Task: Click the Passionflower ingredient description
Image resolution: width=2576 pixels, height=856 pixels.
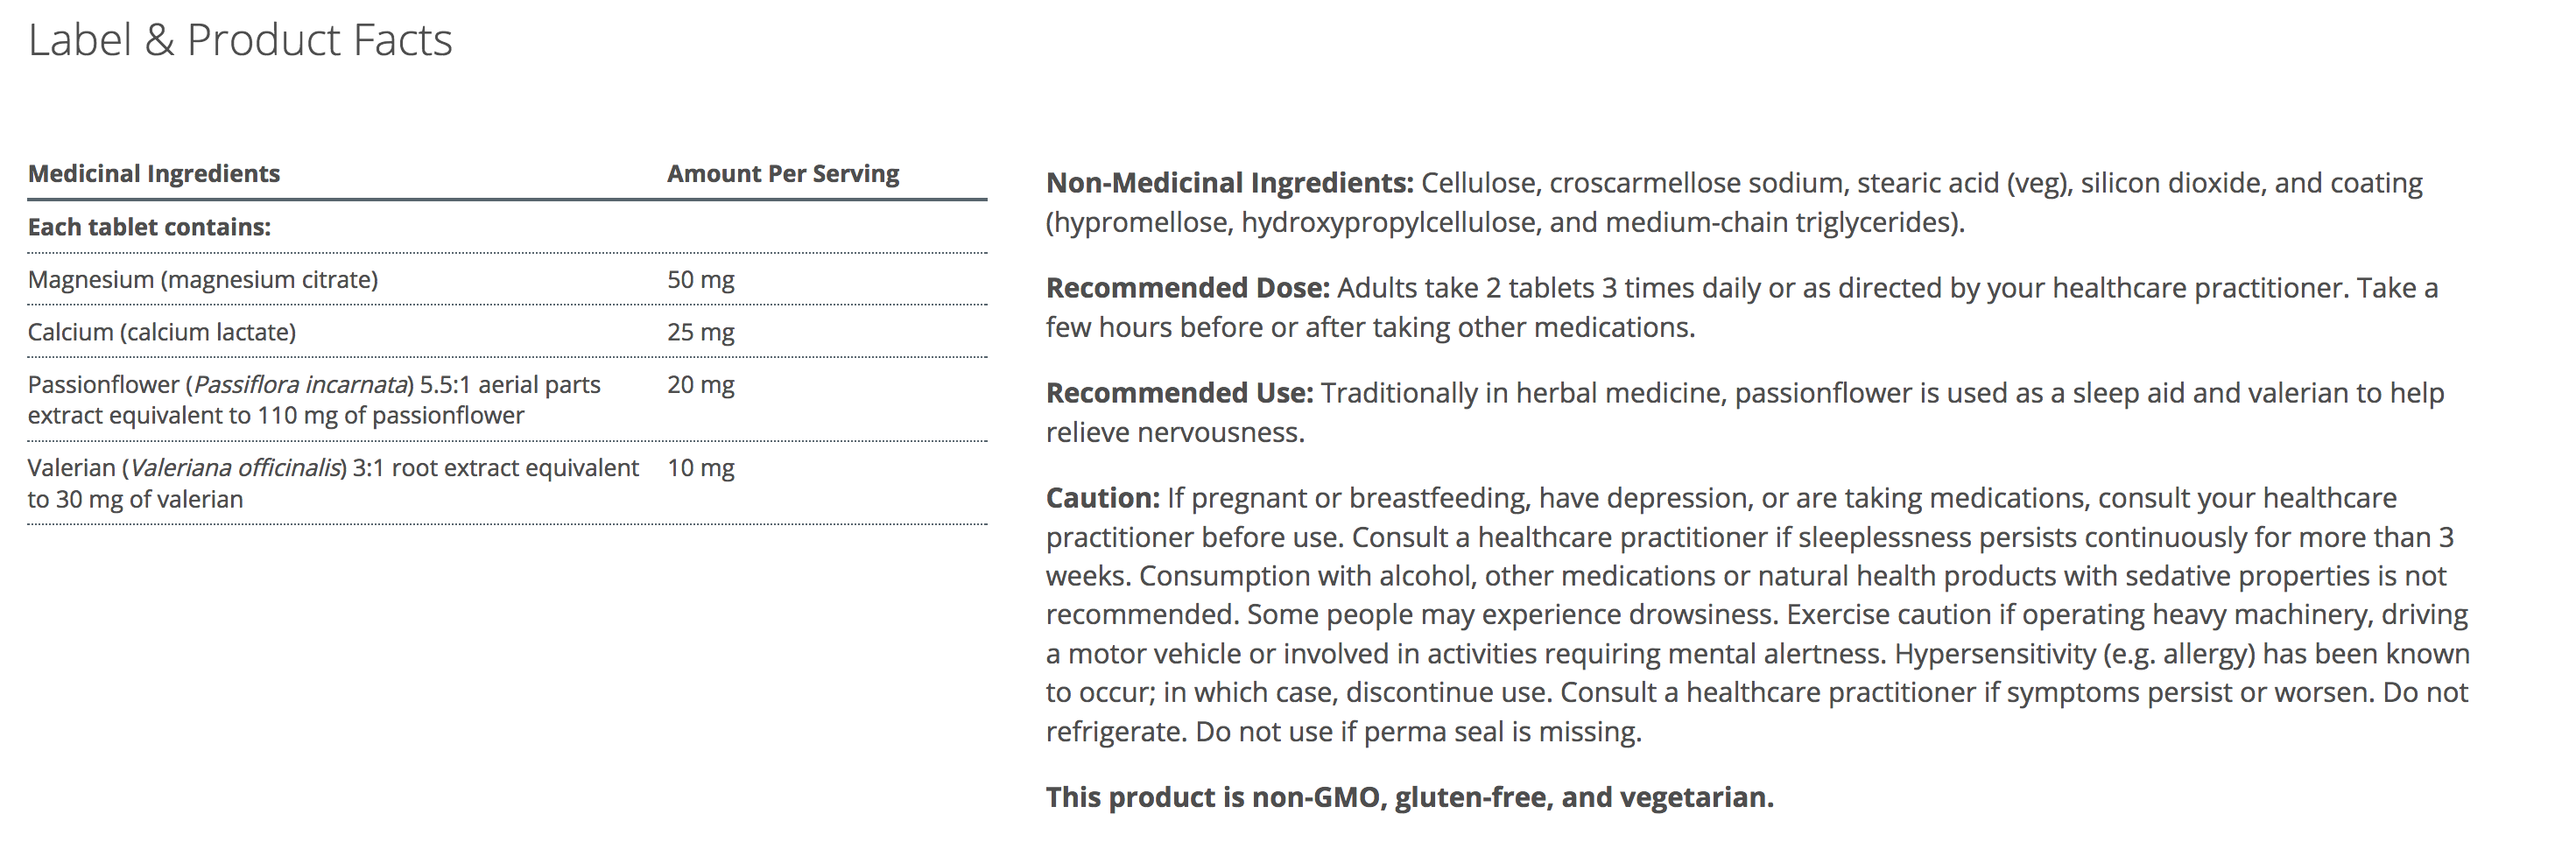Action: (314, 400)
